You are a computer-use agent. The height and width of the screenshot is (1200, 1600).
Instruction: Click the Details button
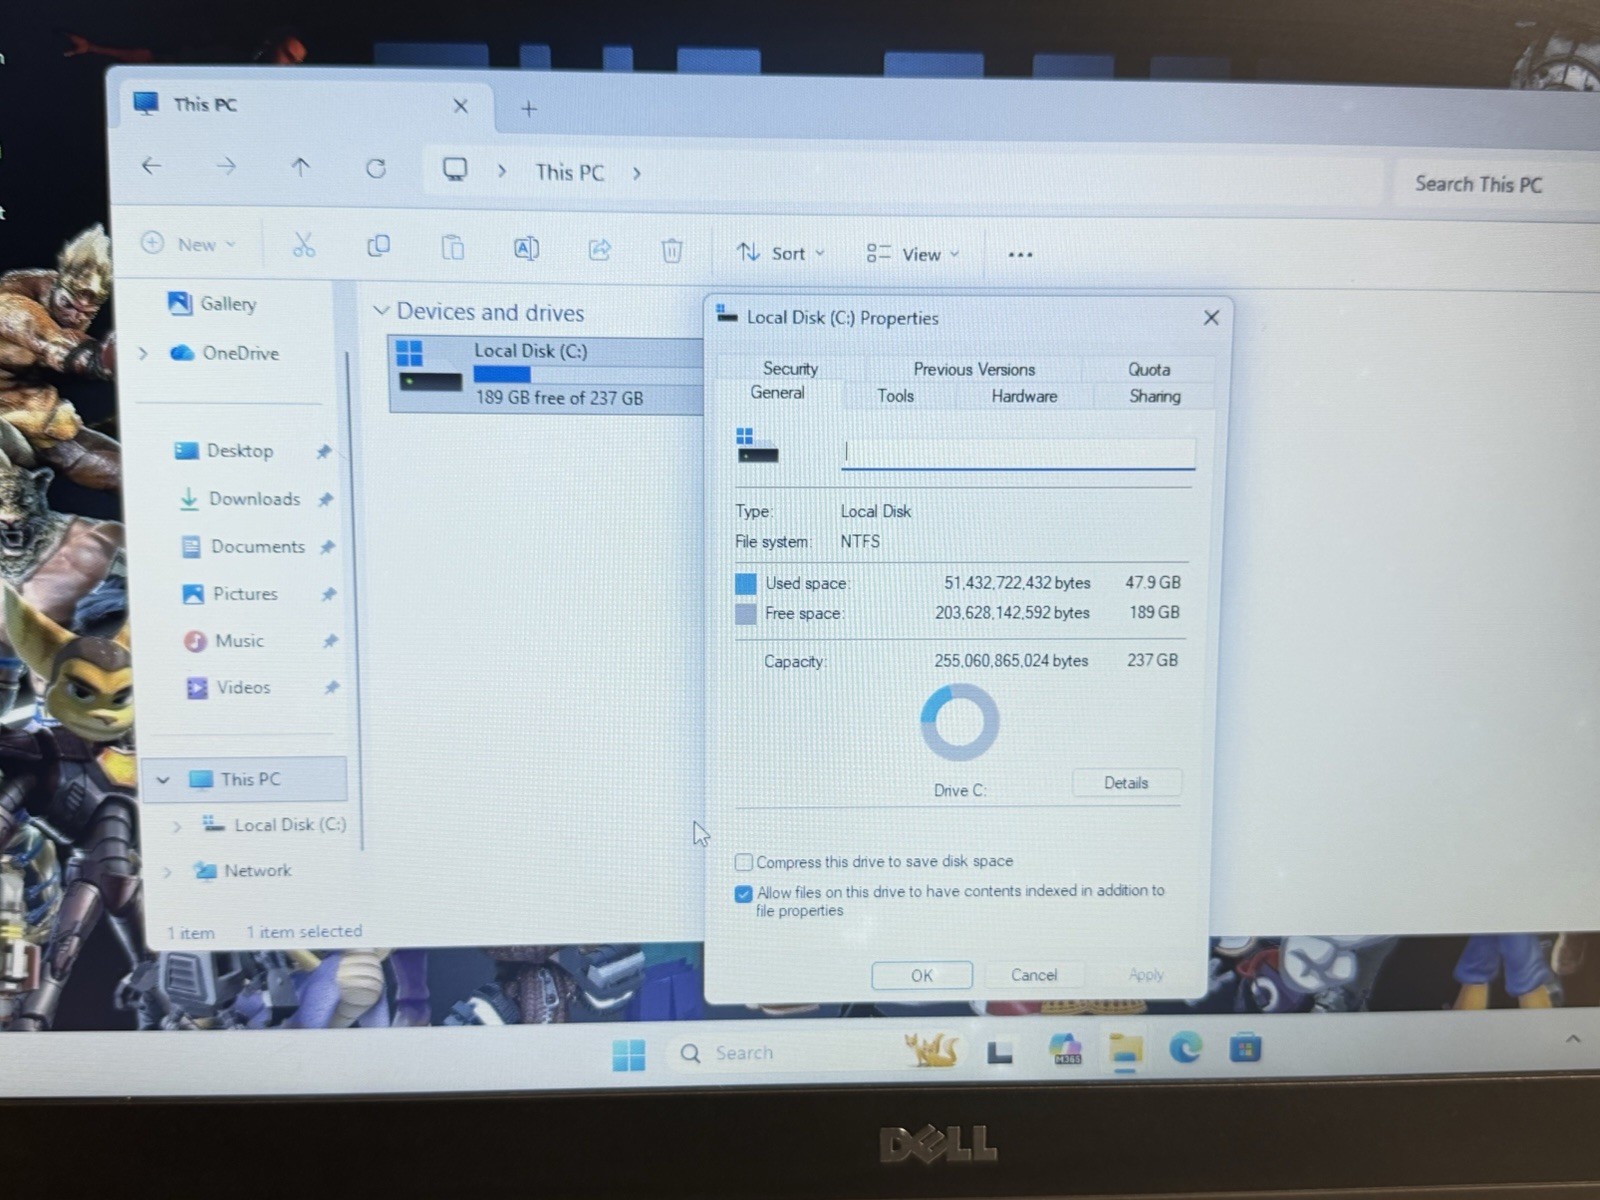point(1126,783)
